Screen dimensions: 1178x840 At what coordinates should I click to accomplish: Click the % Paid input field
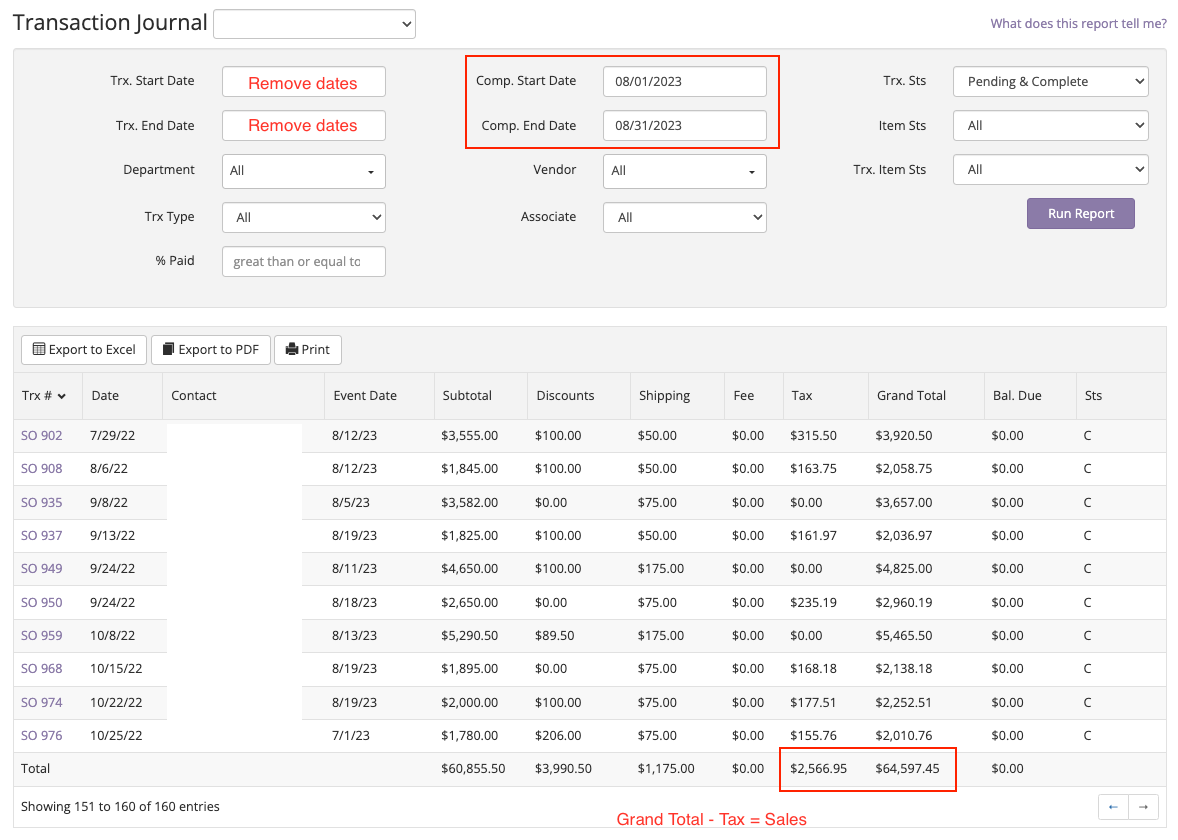click(x=303, y=262)
